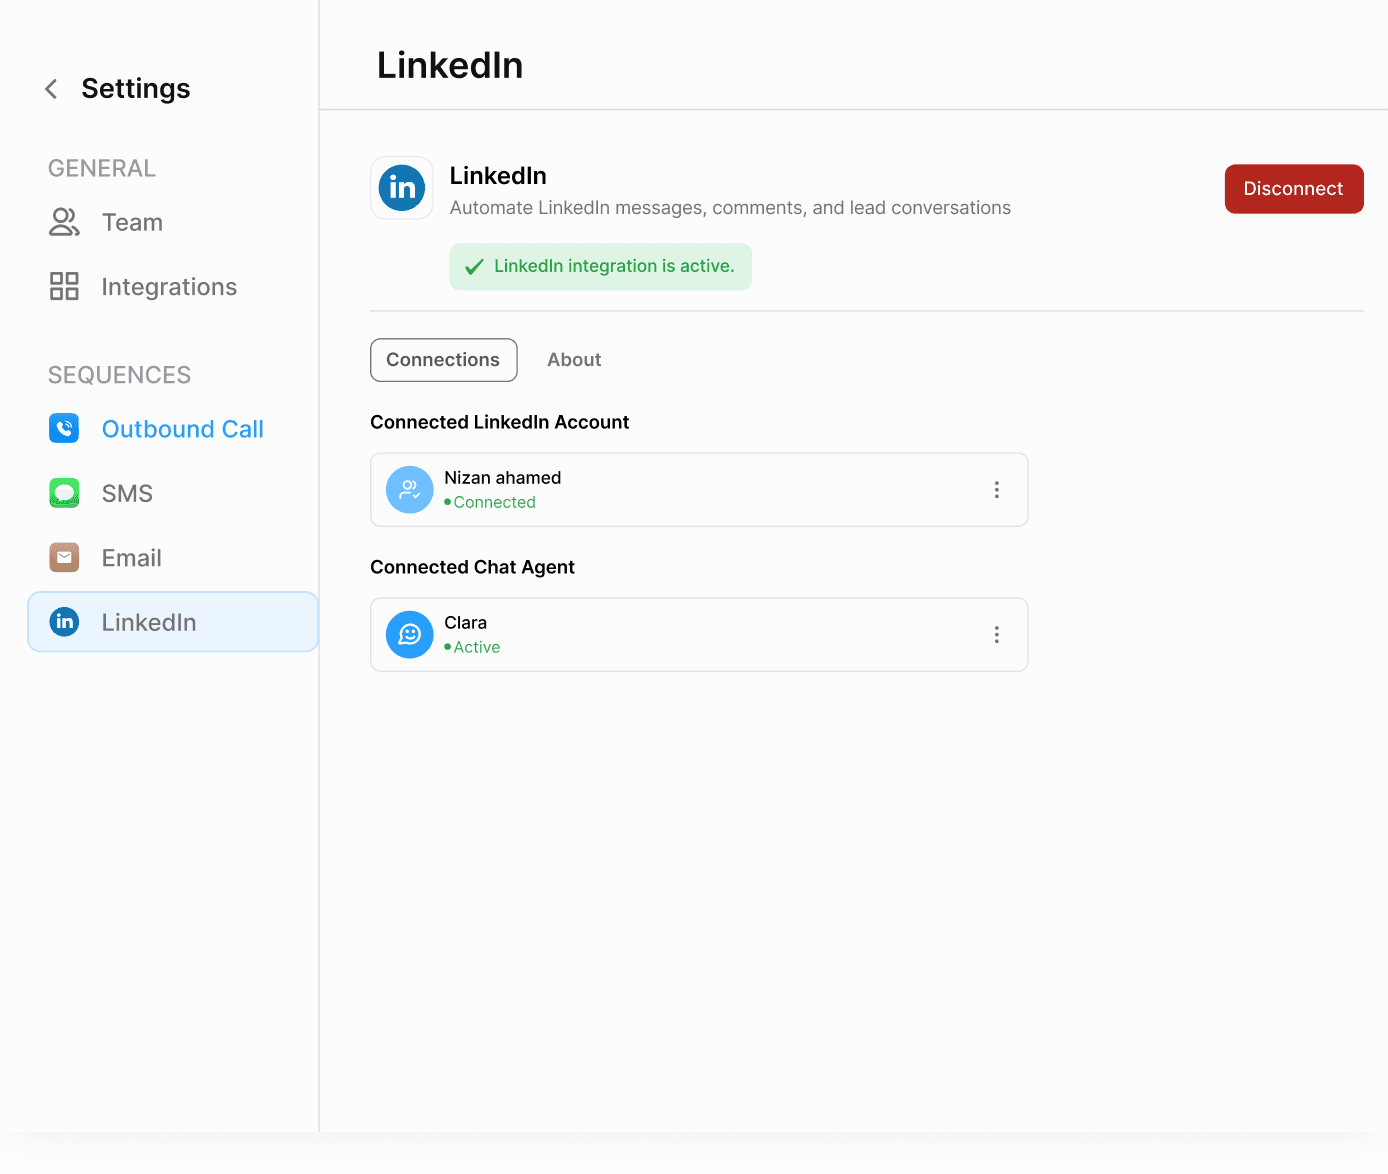Click the 'Automate LinkedIn messages' description
This screenshot has height=1174, width=1388.
[730, 208]
